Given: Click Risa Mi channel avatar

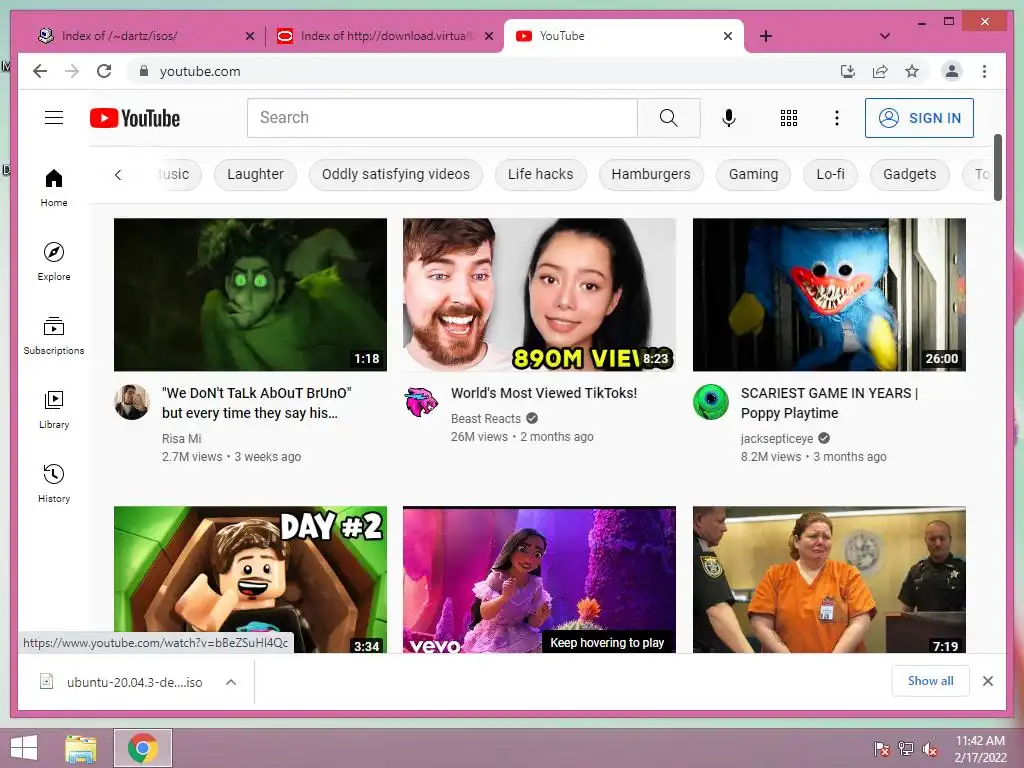Looking at the screenshot, I should pyautogui.click(x=132, y=402).
